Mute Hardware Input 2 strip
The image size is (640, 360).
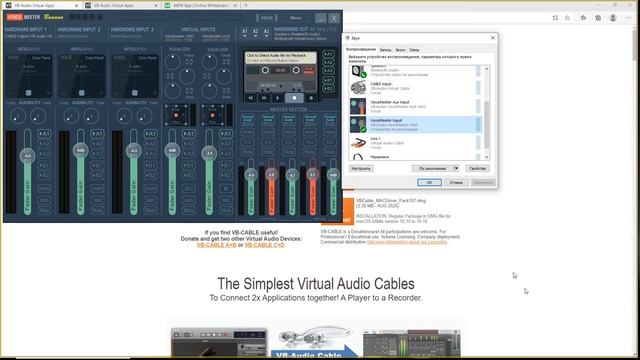97,210
